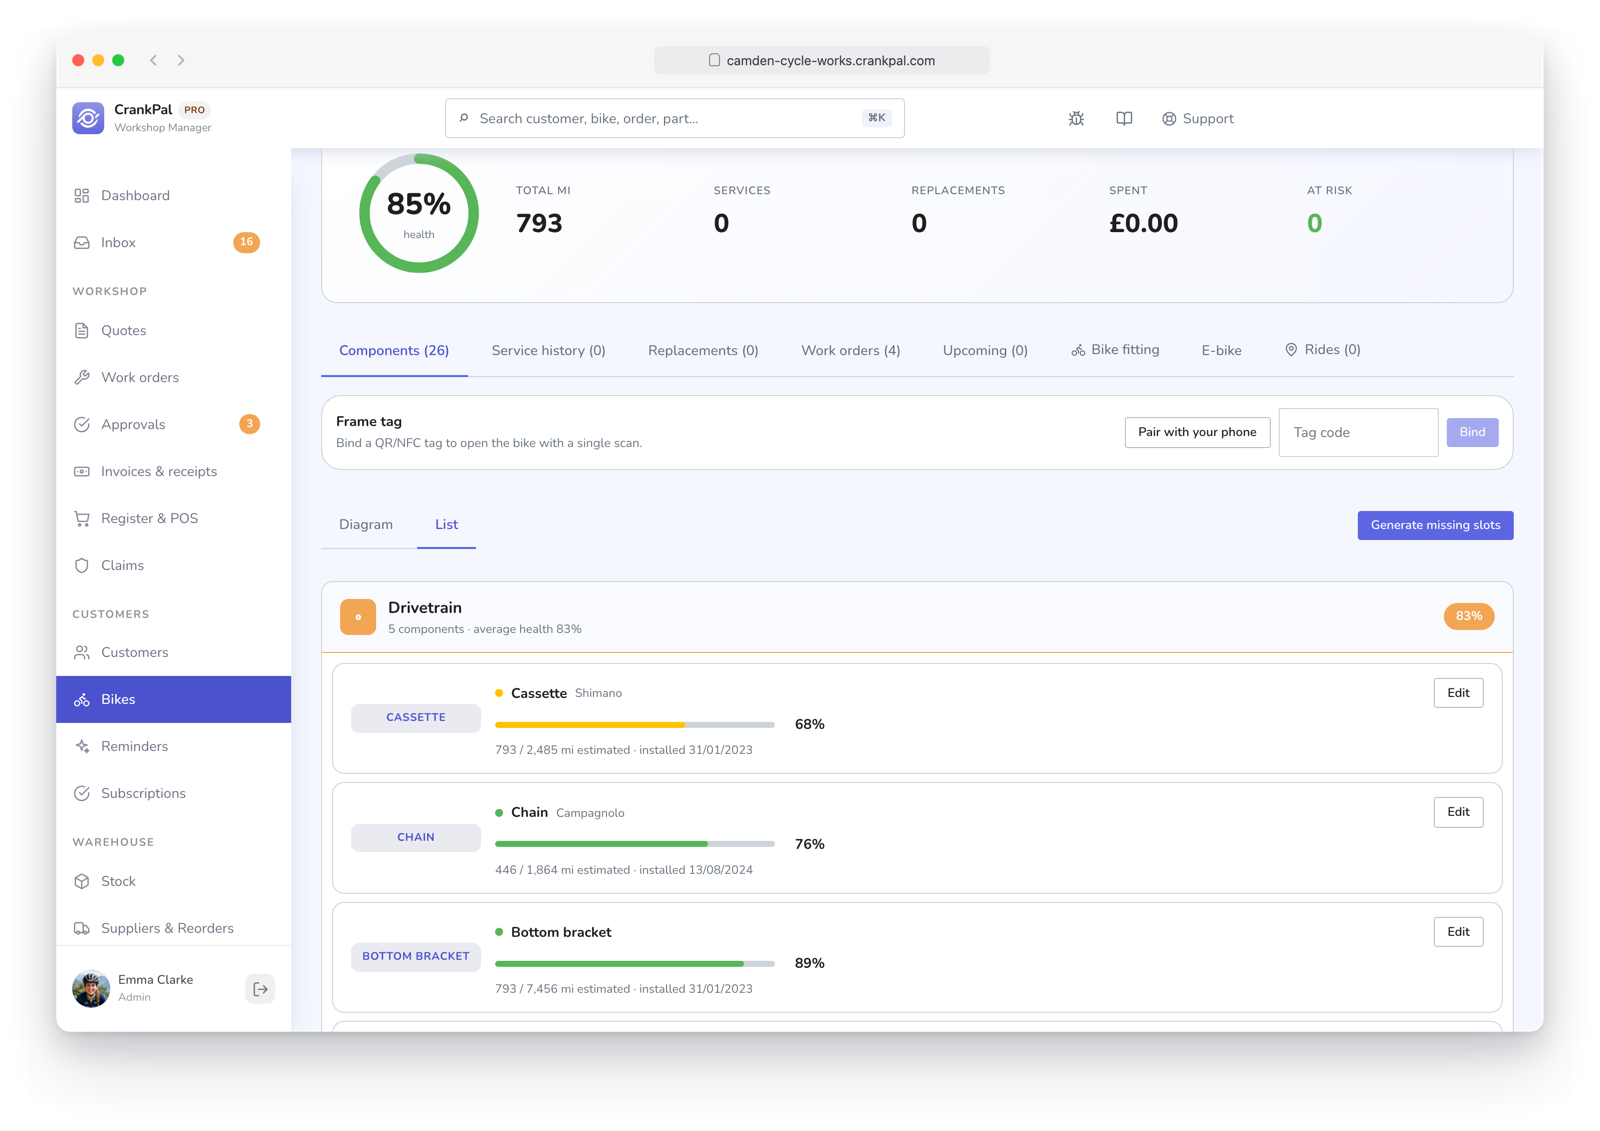
Task: Click the Bind button
Action: point(1472,432)
